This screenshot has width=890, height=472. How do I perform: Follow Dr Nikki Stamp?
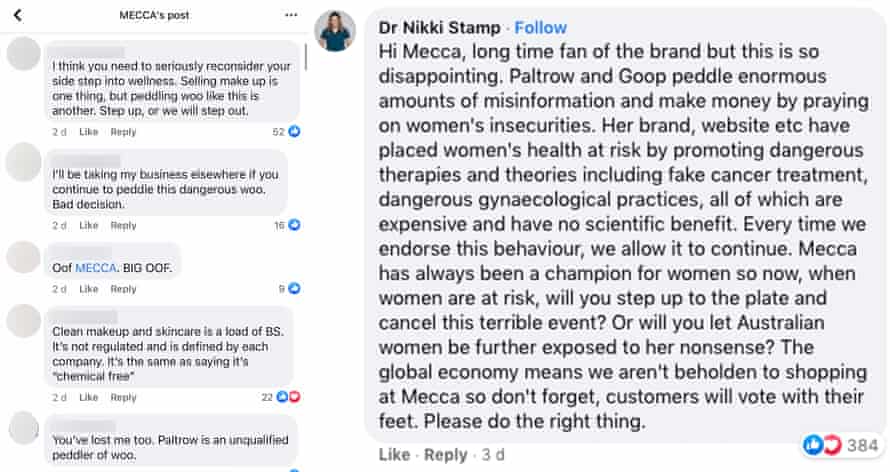(x=542, y=27)
